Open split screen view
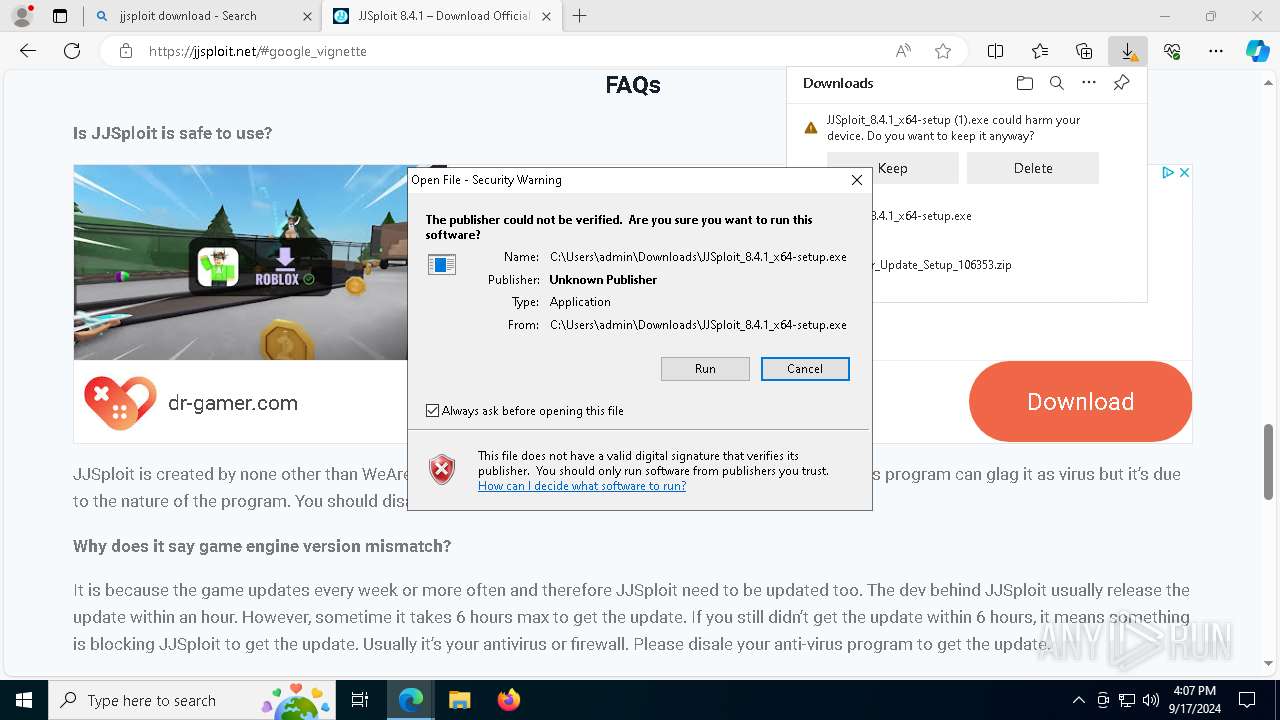This screenshot has width=1280, height=720. 996,51
